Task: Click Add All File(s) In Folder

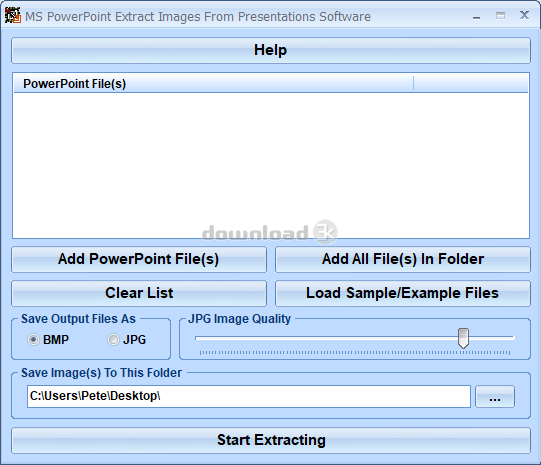Action: [403, 259]
